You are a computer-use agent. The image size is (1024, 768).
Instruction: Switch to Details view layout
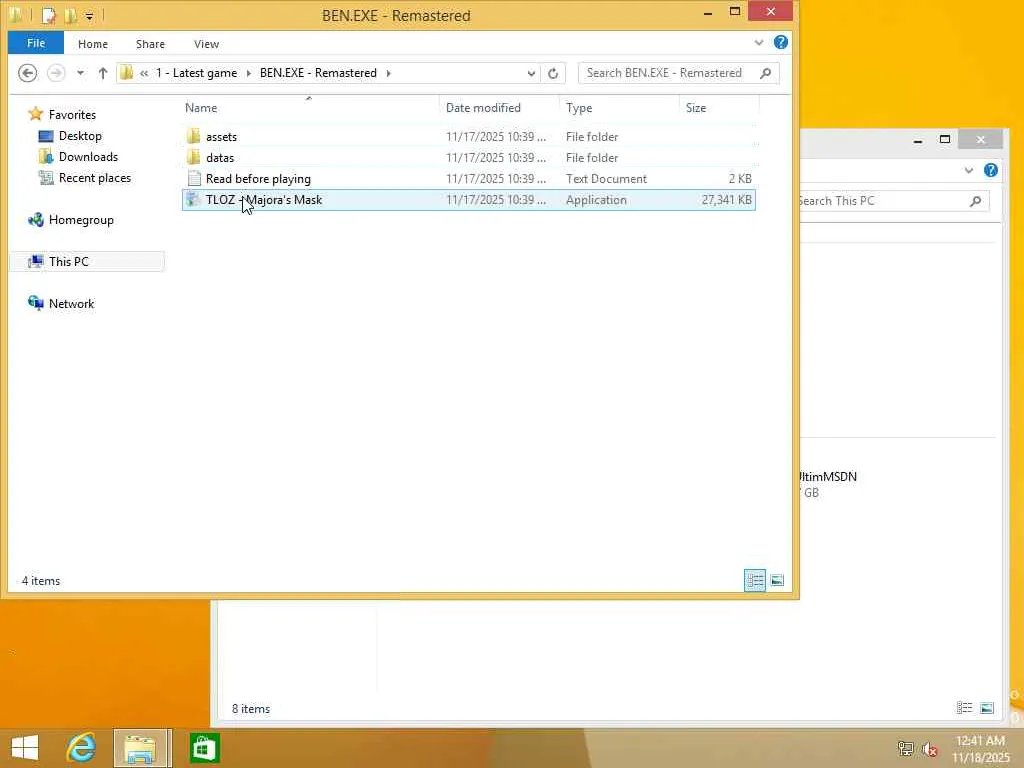point(755,580)
